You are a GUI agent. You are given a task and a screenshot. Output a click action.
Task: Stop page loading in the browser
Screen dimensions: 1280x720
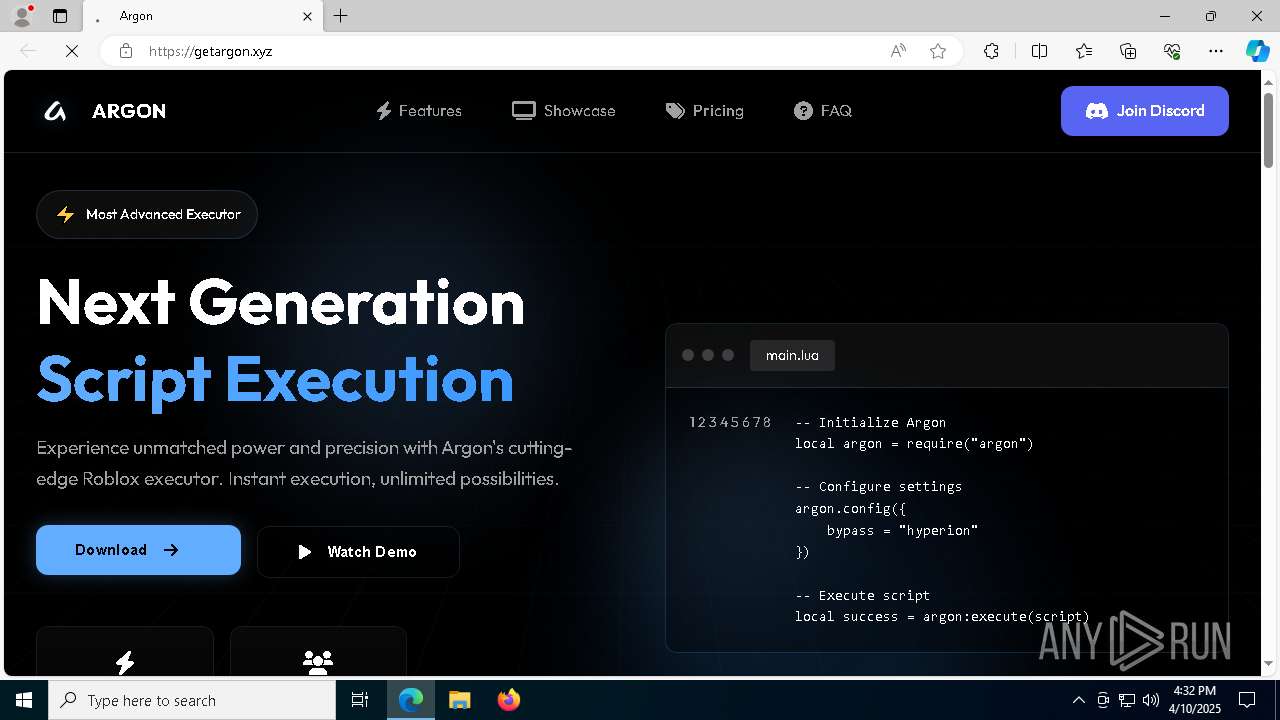point(72,51)
